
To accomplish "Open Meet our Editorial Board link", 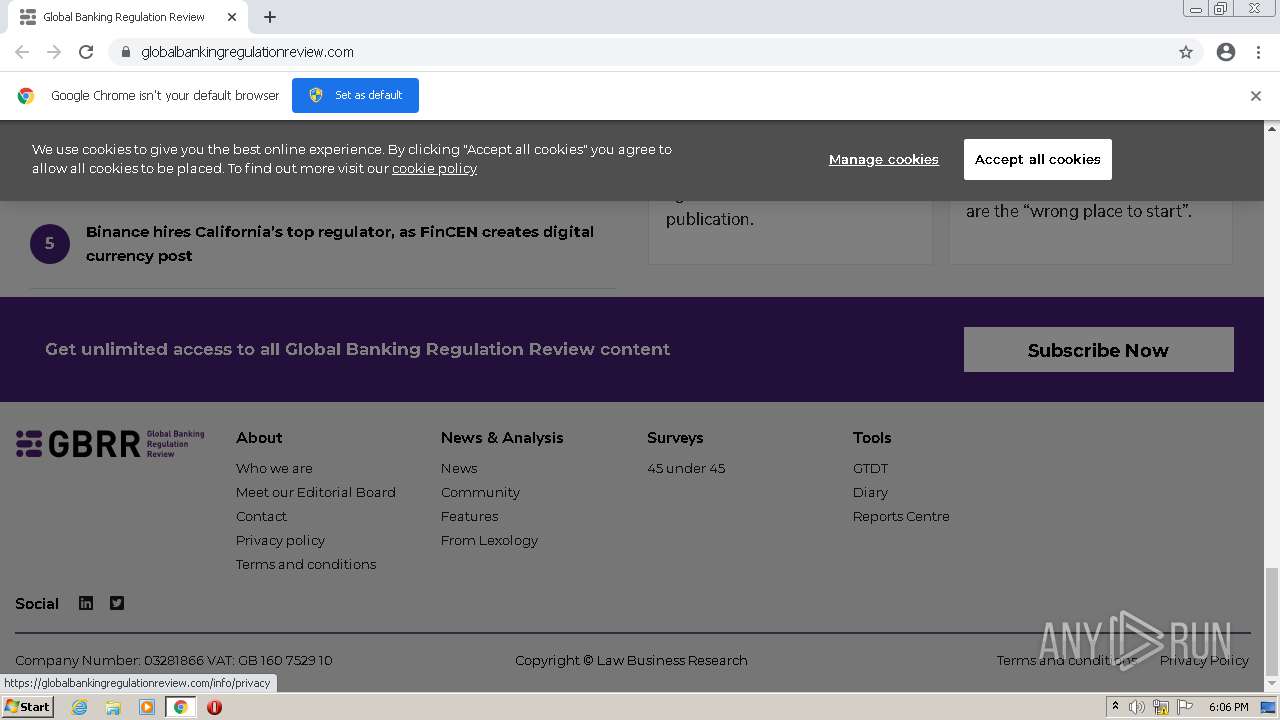I will [x=316, y=492].
